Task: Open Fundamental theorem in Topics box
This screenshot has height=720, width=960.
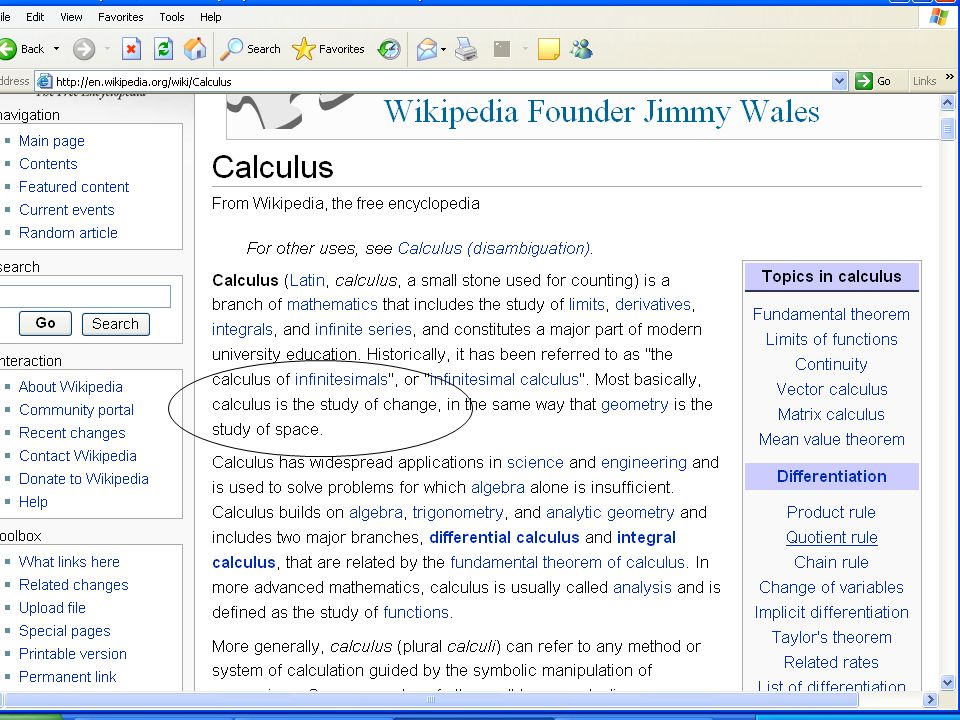Action: 831,314
